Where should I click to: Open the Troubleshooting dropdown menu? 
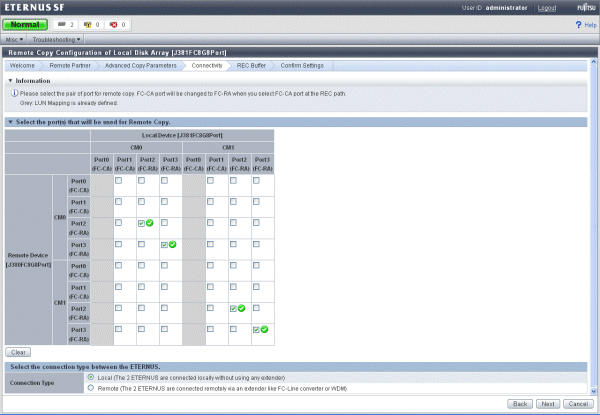56,39
